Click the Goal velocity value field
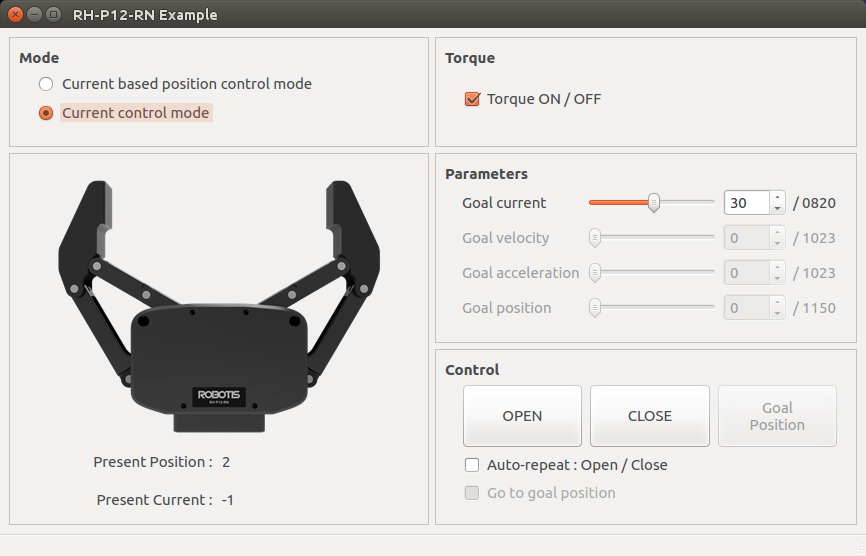This screenshot has height=556, width=866. [745, 238]
